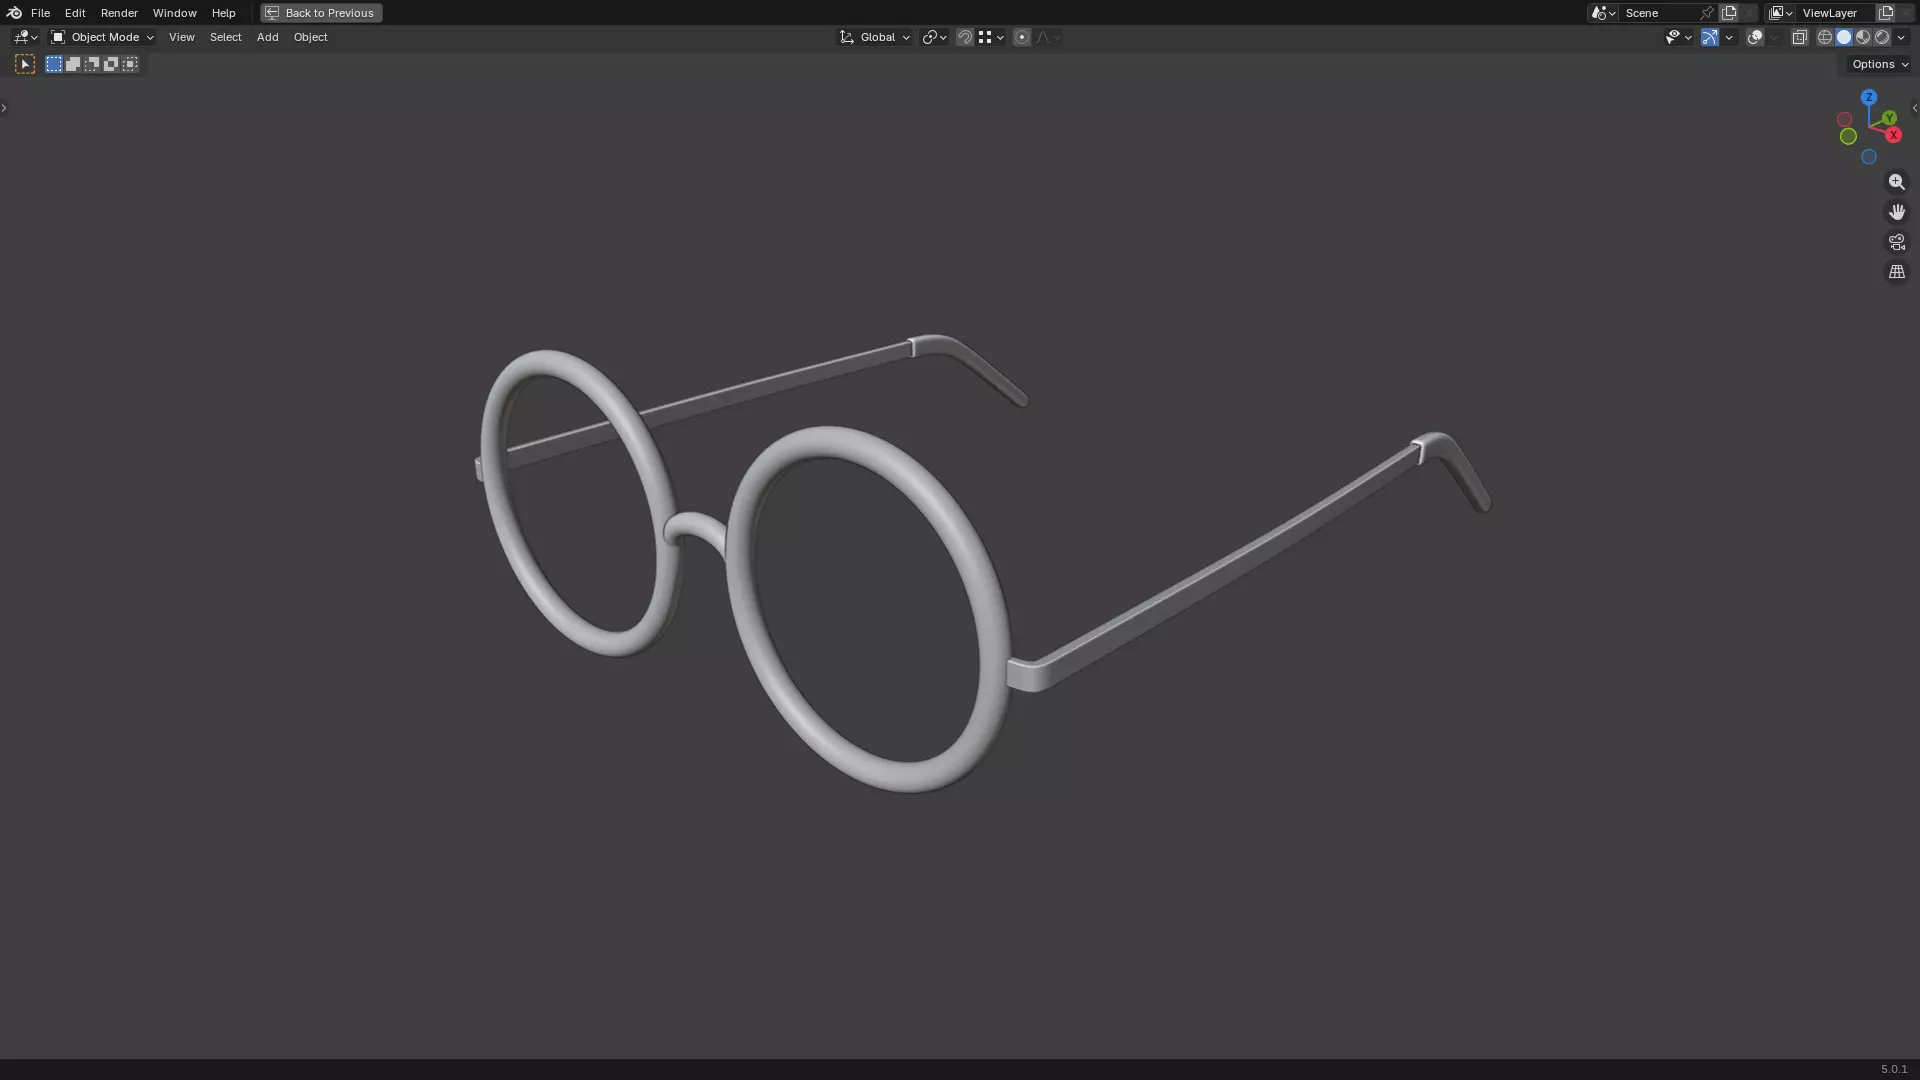
Task: Toggle viewport overlays
Action: pos(1755,37)
